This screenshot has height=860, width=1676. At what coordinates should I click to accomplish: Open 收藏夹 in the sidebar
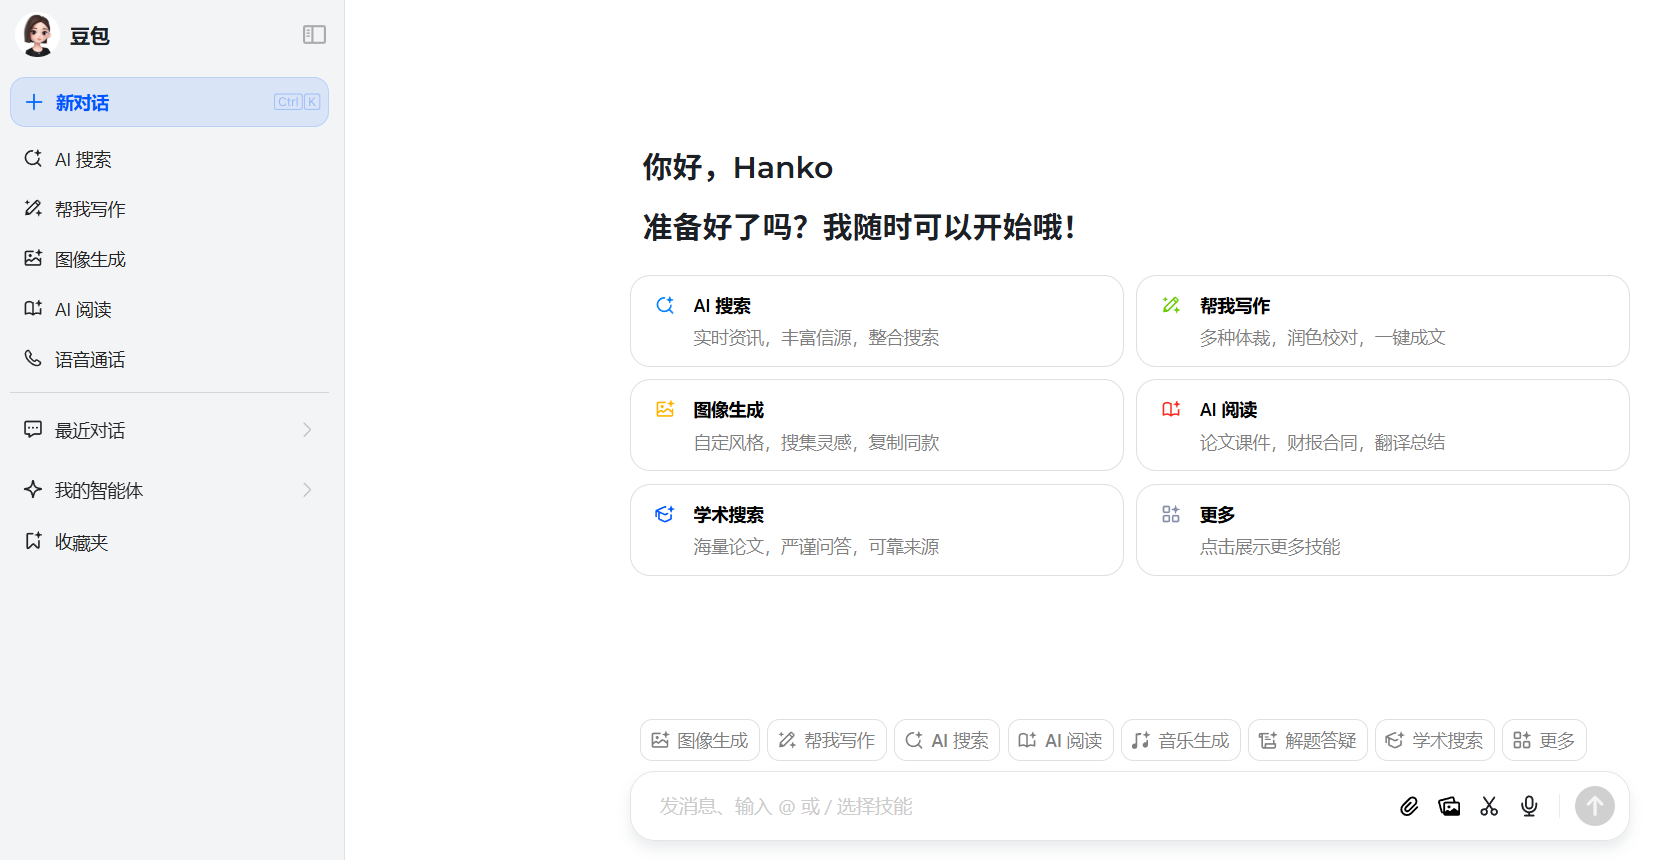click(169, 542)
